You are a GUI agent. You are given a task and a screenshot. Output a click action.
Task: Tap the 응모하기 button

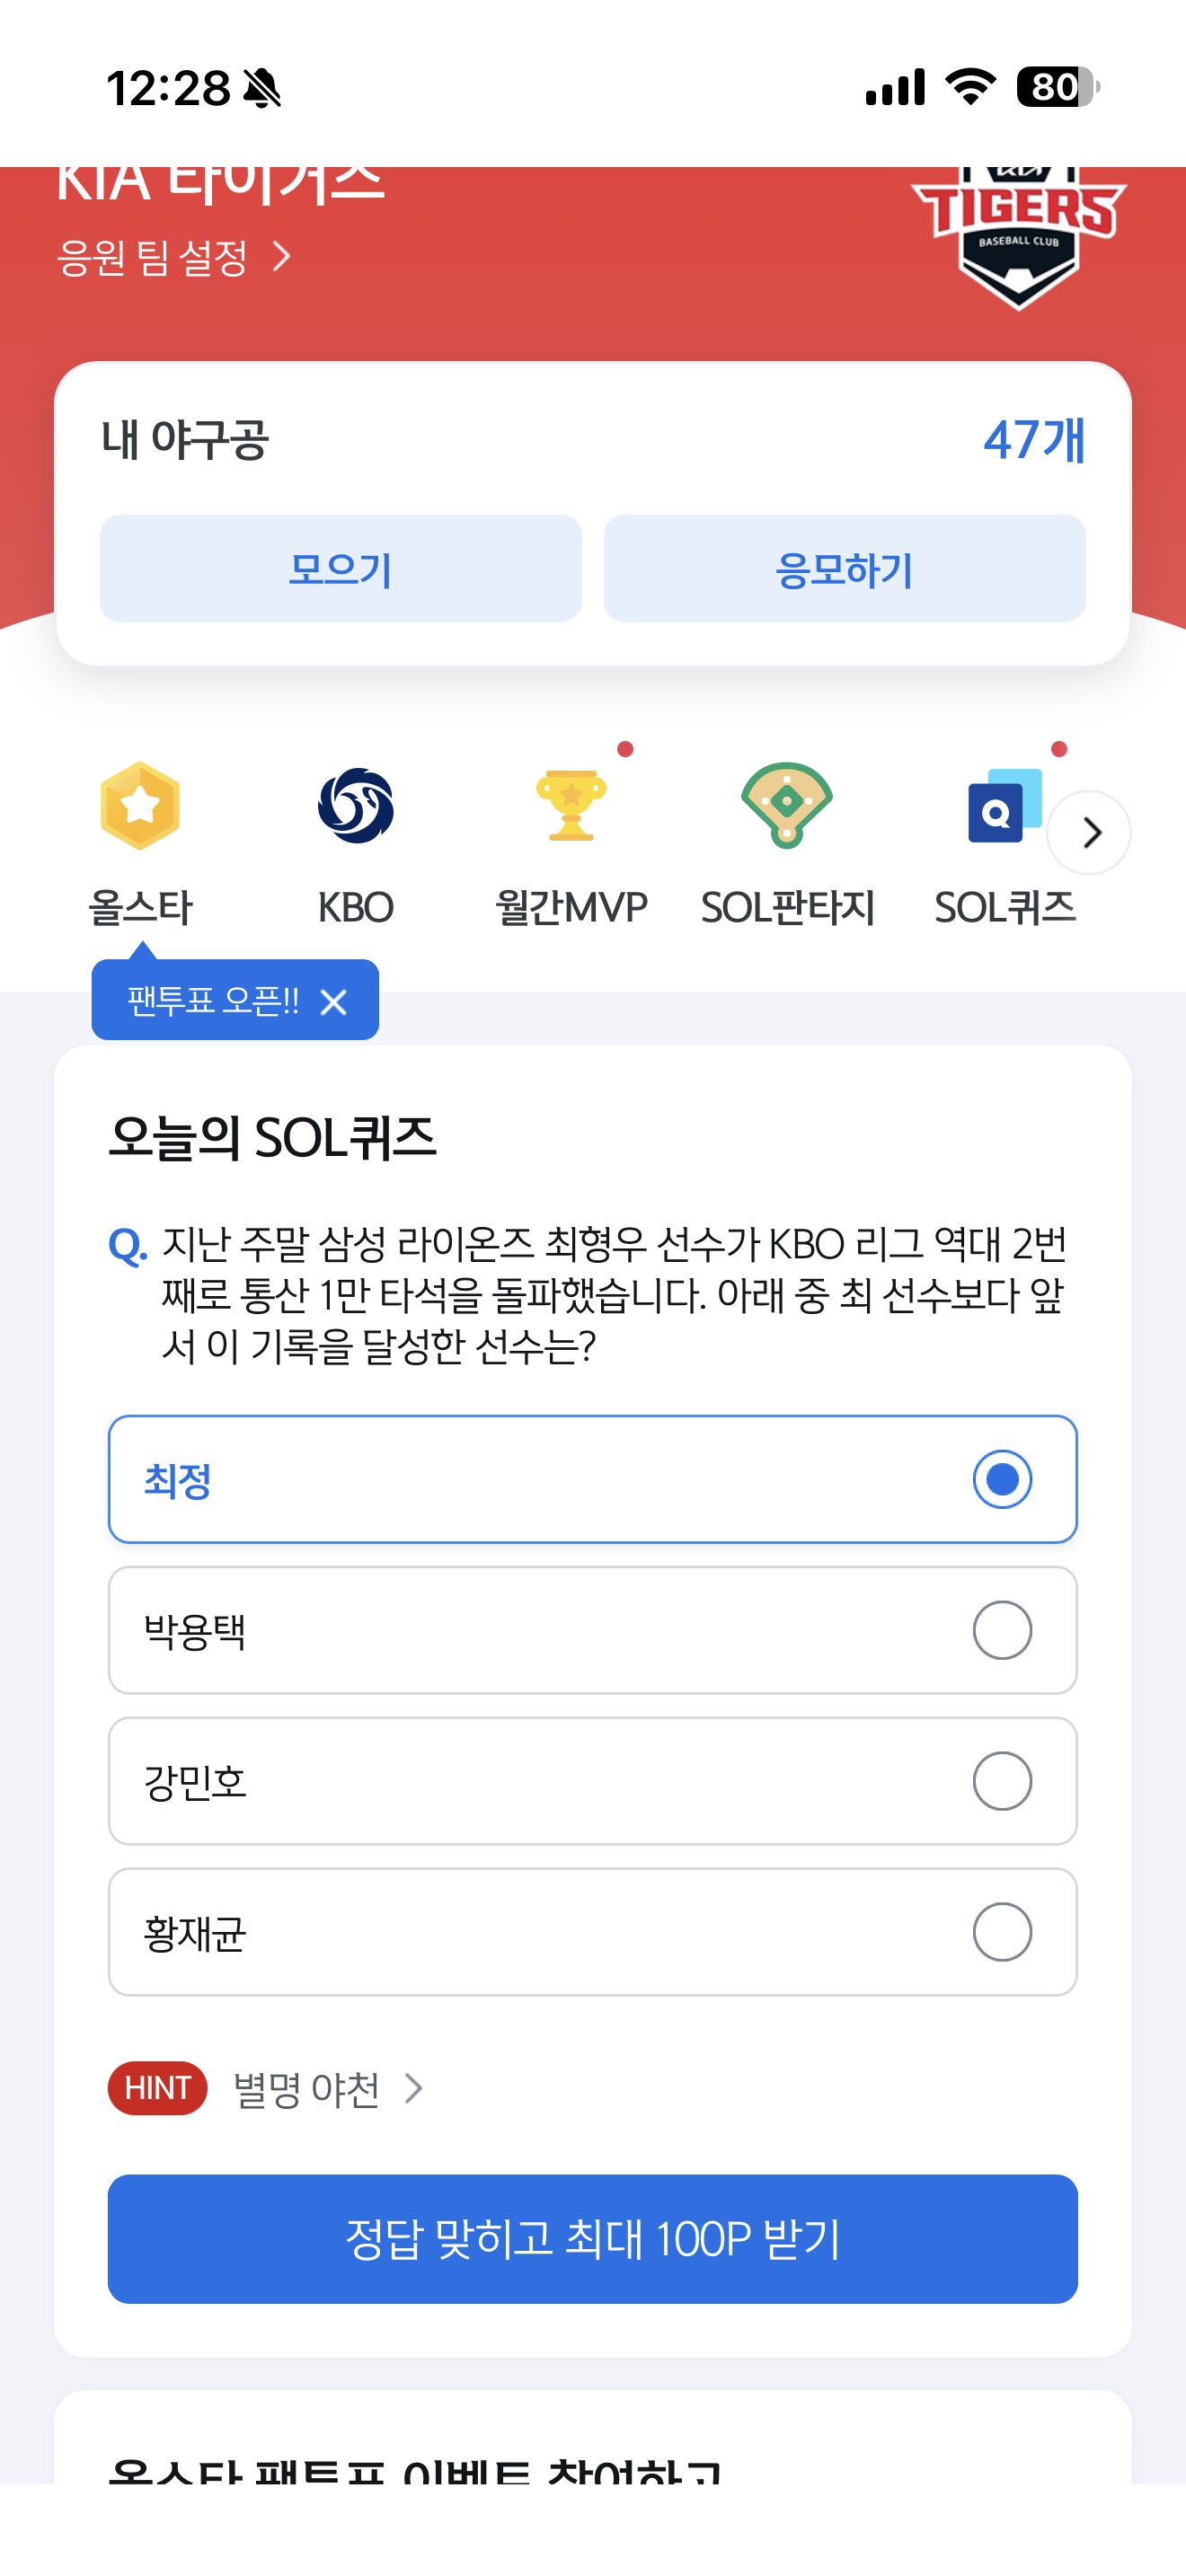(845, 569)
